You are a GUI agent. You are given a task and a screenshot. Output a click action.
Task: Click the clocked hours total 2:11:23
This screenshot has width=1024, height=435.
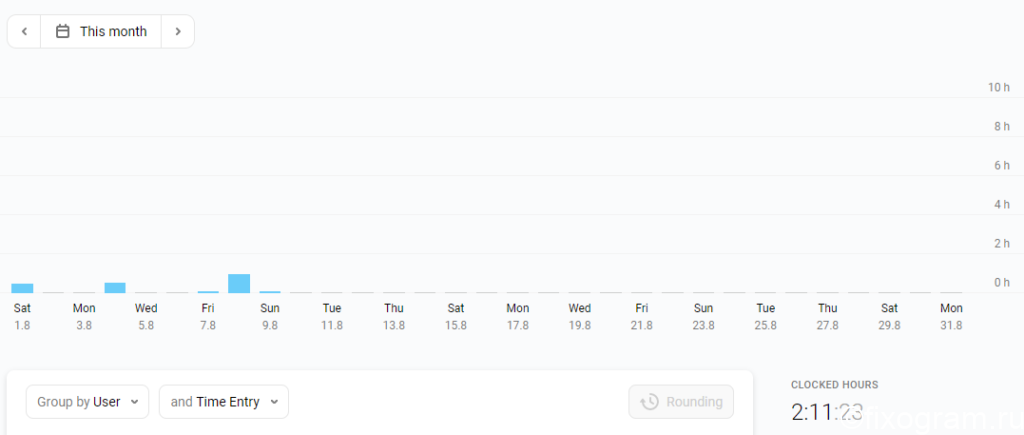[827, 412]
